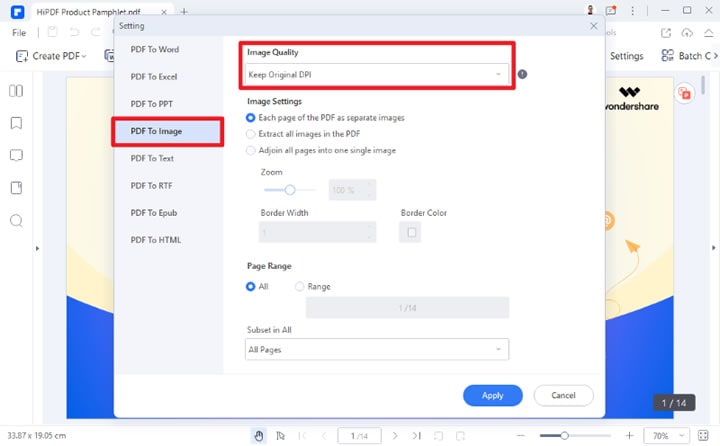The width and height of the screenshot is (720, 446).
Task: Click the Border Color swatch
Action: click(x=410, y=232)
